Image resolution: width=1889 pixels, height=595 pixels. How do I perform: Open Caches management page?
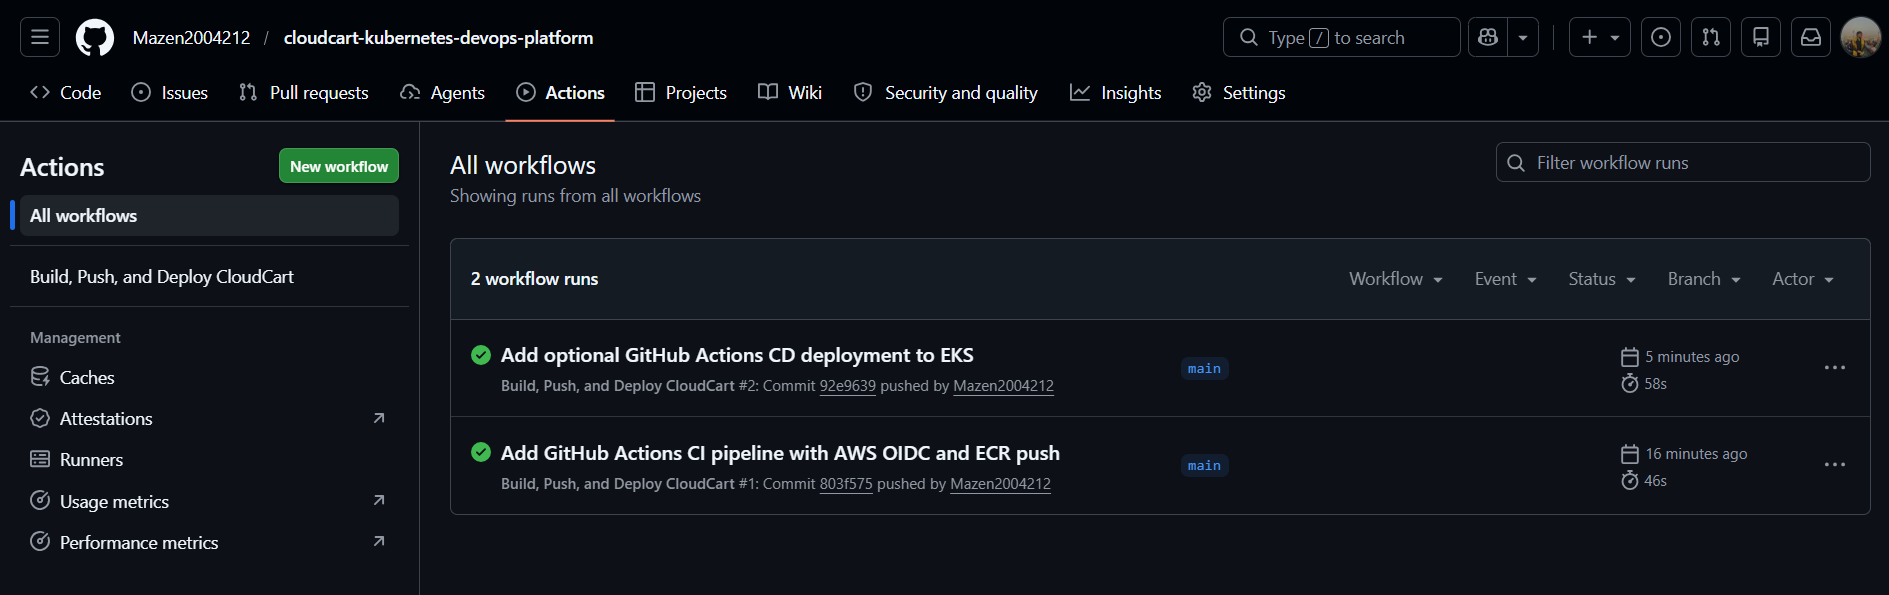209,378
